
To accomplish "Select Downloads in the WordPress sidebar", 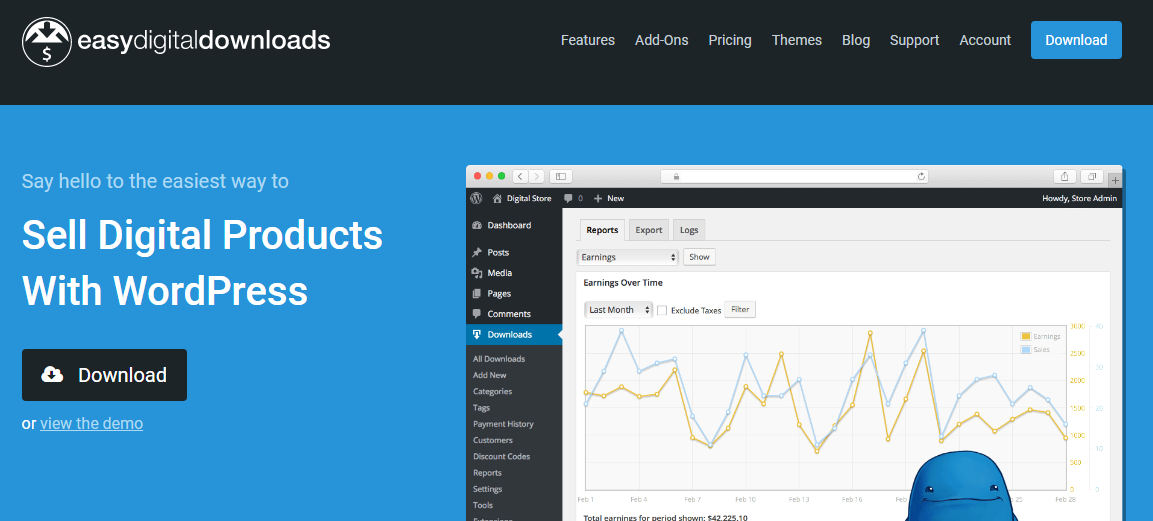I will [514, 334].
